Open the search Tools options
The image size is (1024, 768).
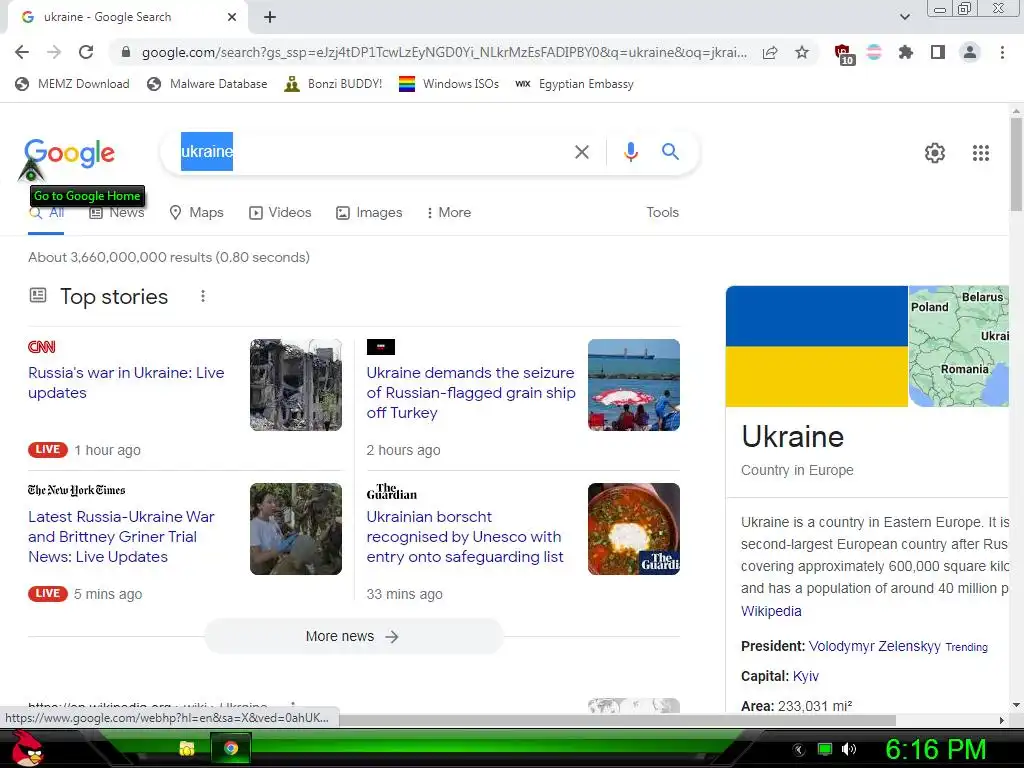click(x=662, y=212)
